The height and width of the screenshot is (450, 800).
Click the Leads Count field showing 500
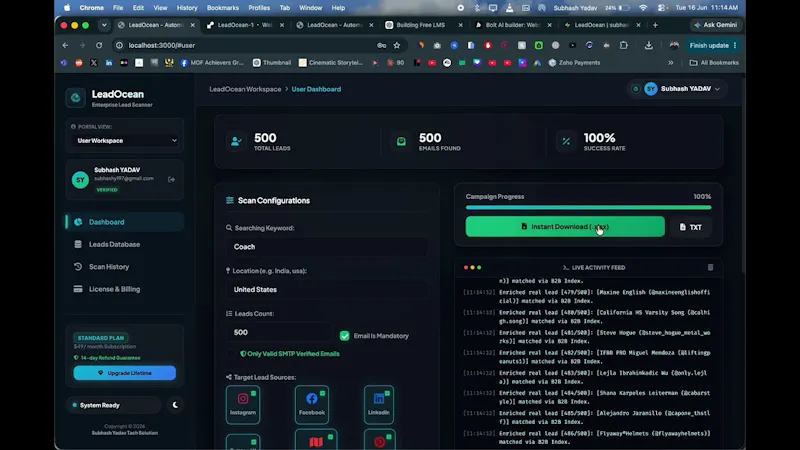(x=279, y=333)
